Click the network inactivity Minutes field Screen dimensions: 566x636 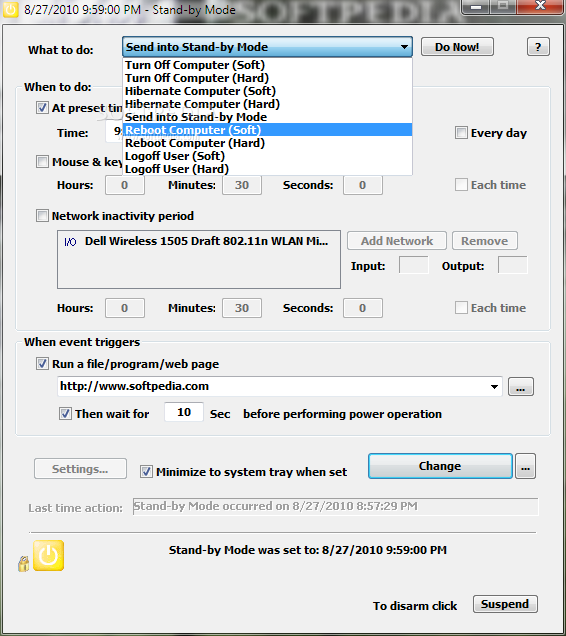pos(242,308)
